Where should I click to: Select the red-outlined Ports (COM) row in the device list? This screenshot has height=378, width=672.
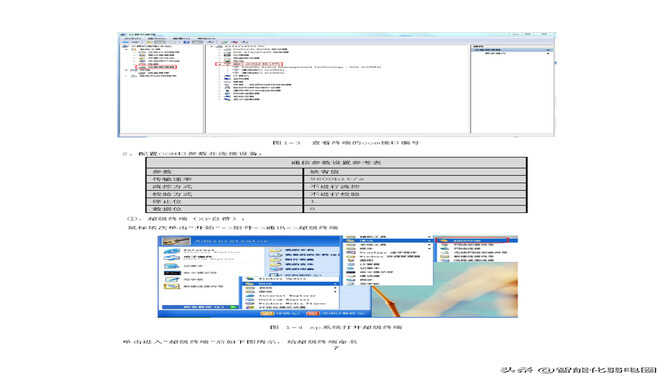click(x=249, y=63)
